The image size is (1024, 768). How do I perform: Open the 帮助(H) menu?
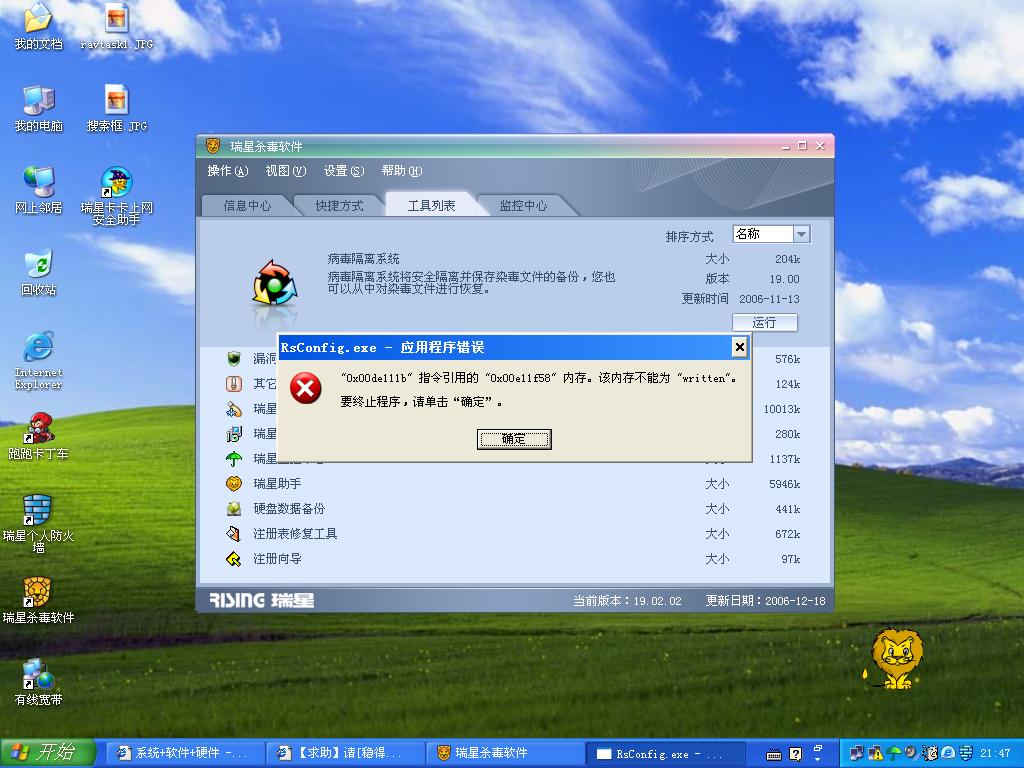402,171
